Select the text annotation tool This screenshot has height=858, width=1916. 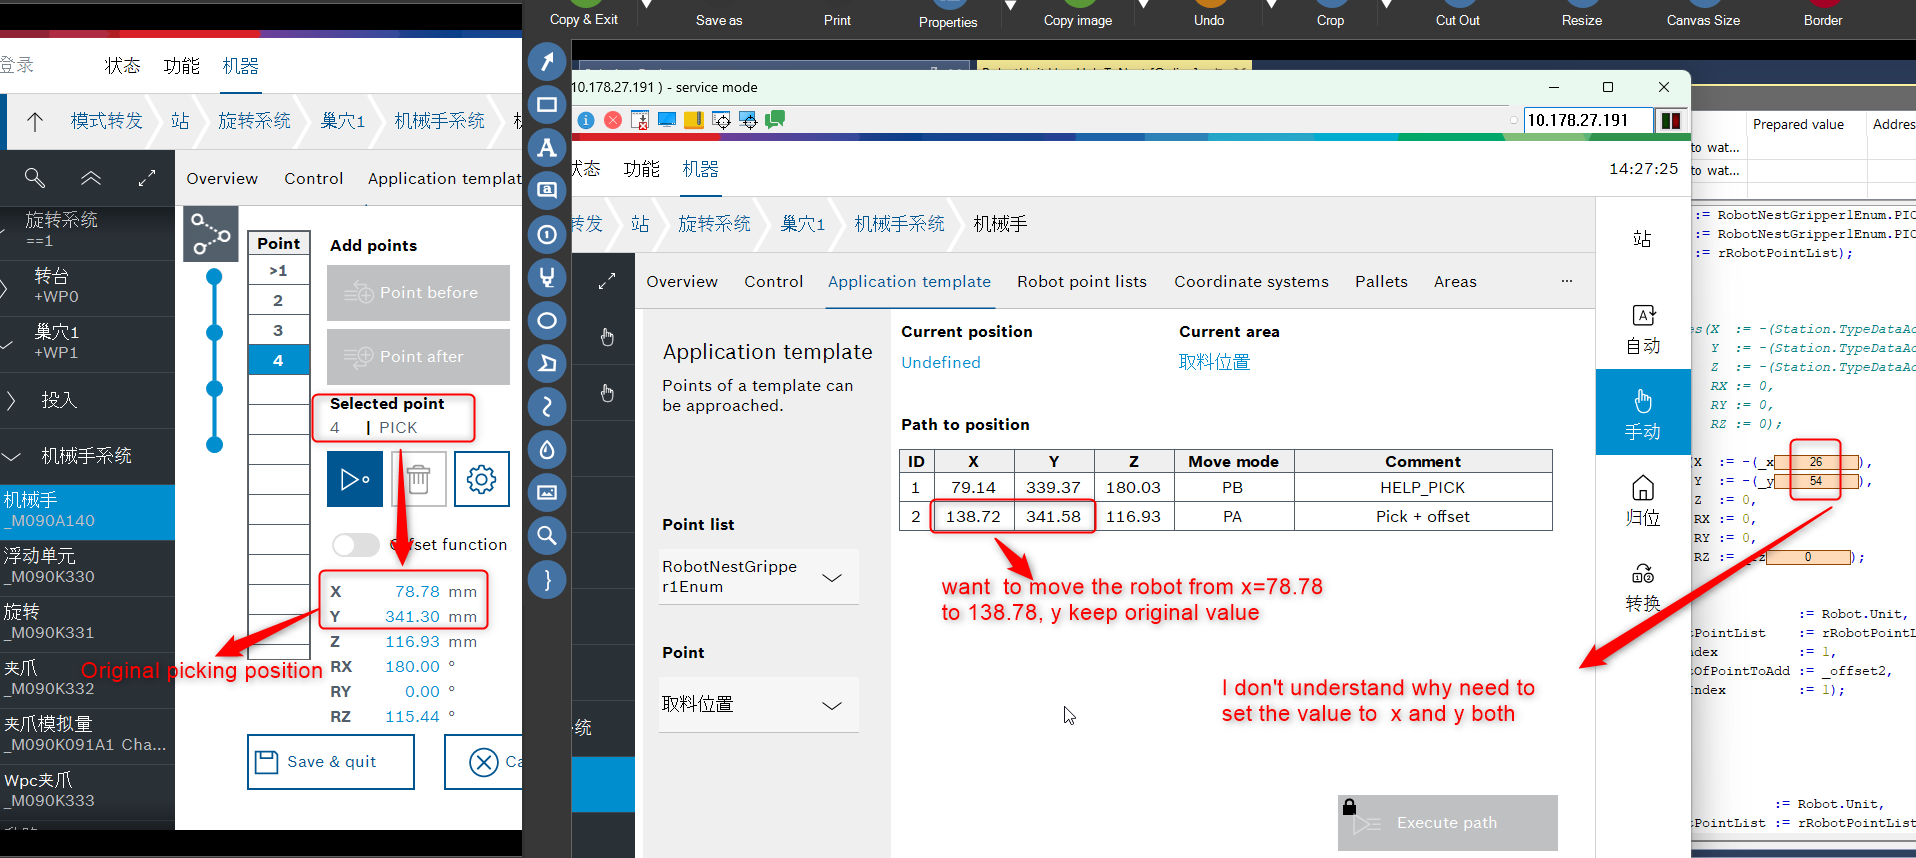(547, 147)
